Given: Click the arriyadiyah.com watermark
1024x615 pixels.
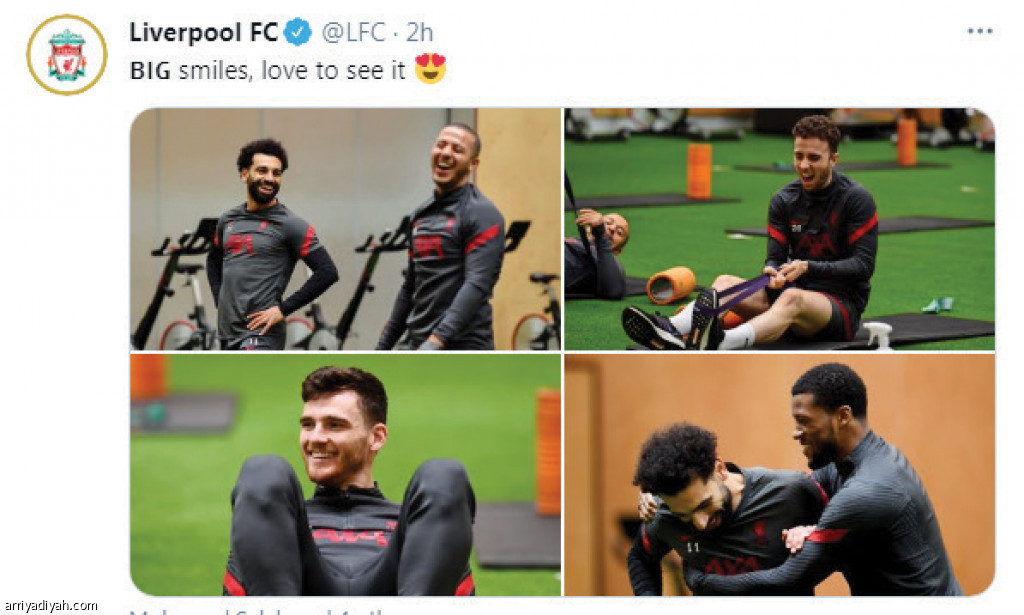Looking at the screenshot, I should [51, 606].
